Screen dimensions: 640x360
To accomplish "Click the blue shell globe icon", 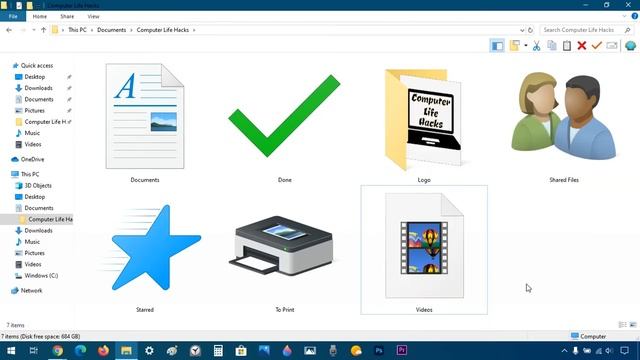I will 630,45.
